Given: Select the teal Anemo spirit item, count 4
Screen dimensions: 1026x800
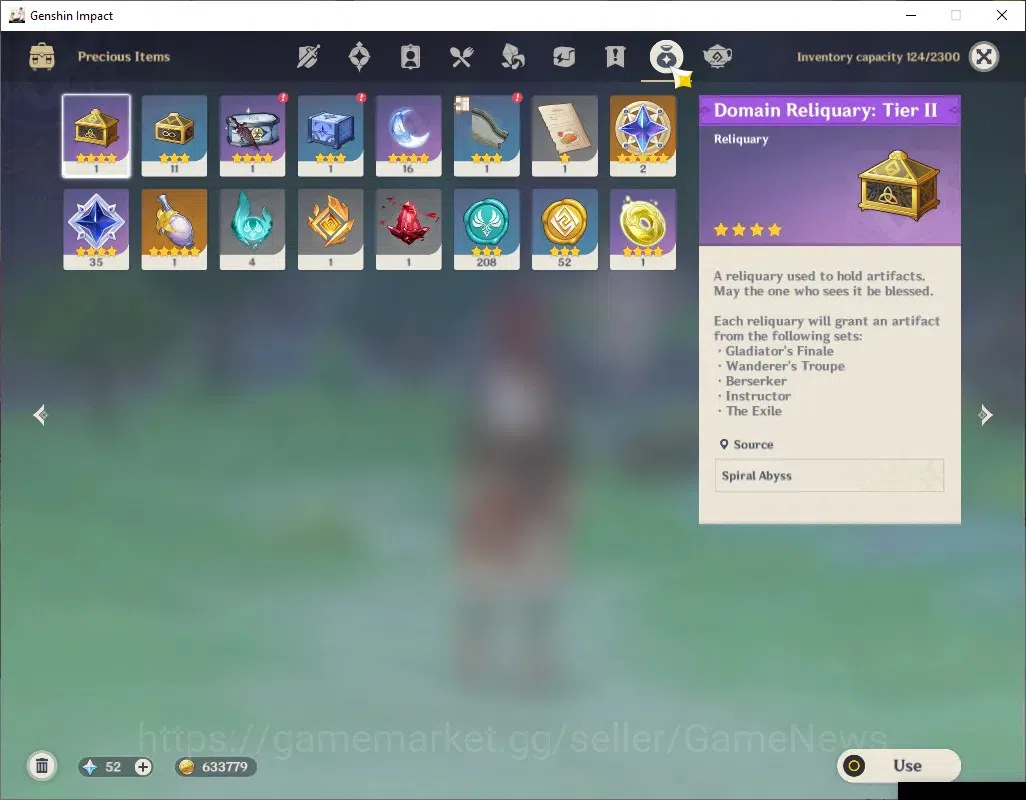Looking at the screenshot, I should [x=253, y=230].
